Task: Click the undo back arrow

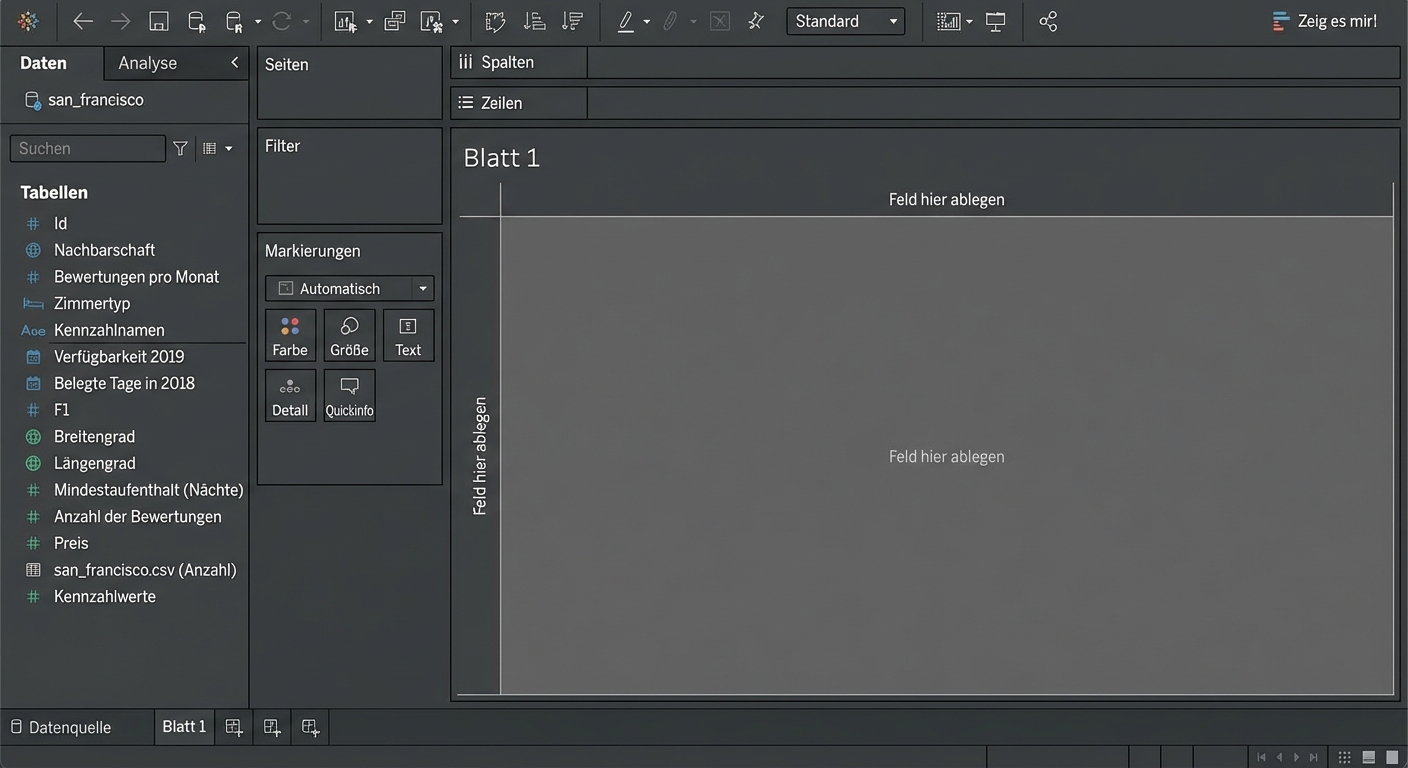Action: tap(83, 22)
